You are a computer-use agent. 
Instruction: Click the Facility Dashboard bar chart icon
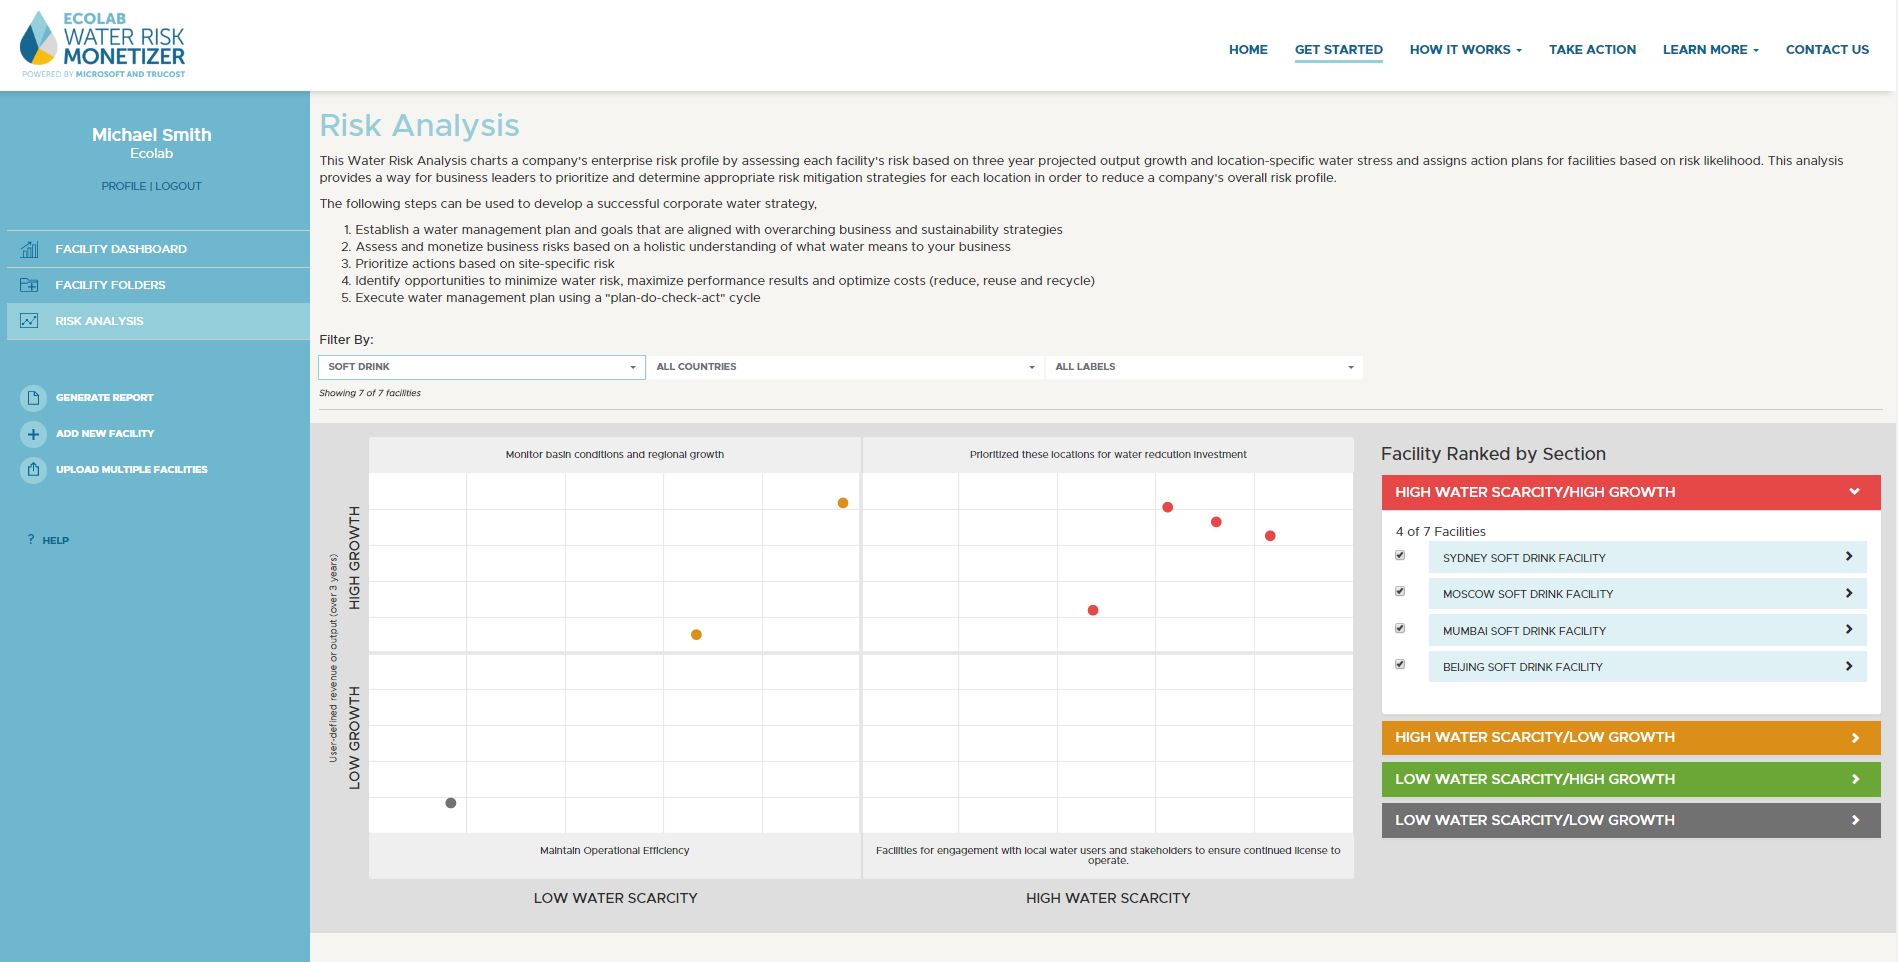click(29, 249)
